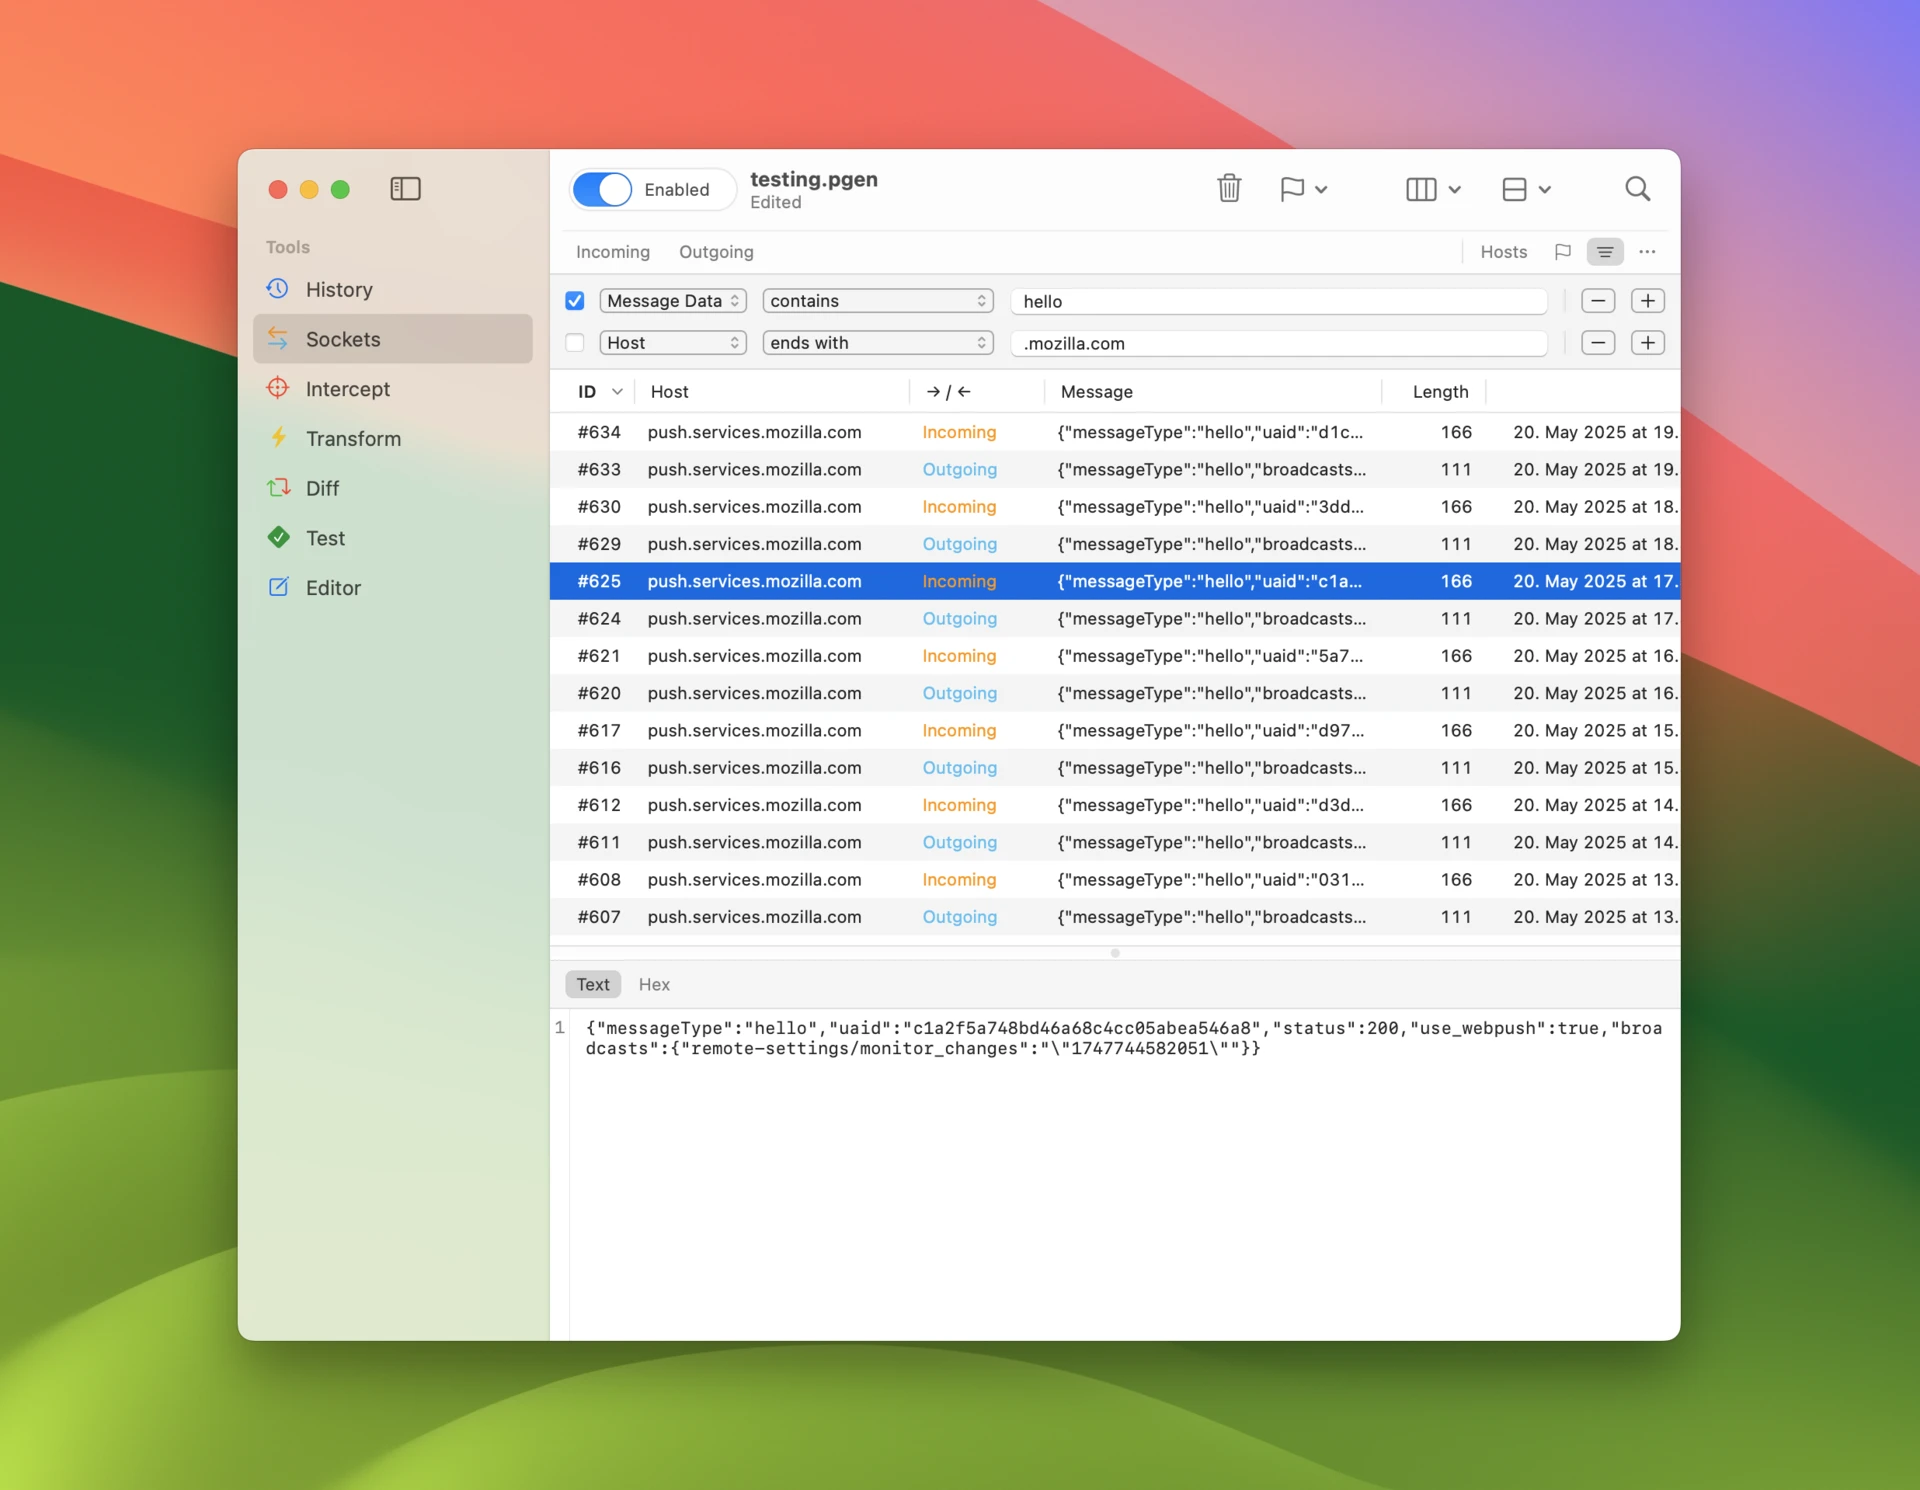Add a filter rule after the .mozilla.com row

[x=1647, y=343]
